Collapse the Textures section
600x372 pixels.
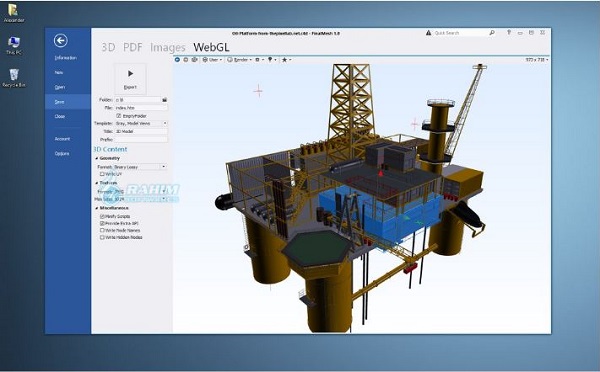[x=96, y=183]
